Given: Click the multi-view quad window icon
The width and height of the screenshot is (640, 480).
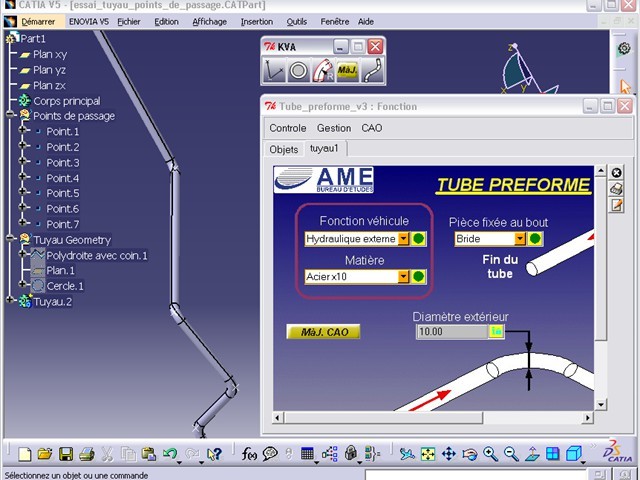Looking at the screenshot, I should tap(553, 454).
